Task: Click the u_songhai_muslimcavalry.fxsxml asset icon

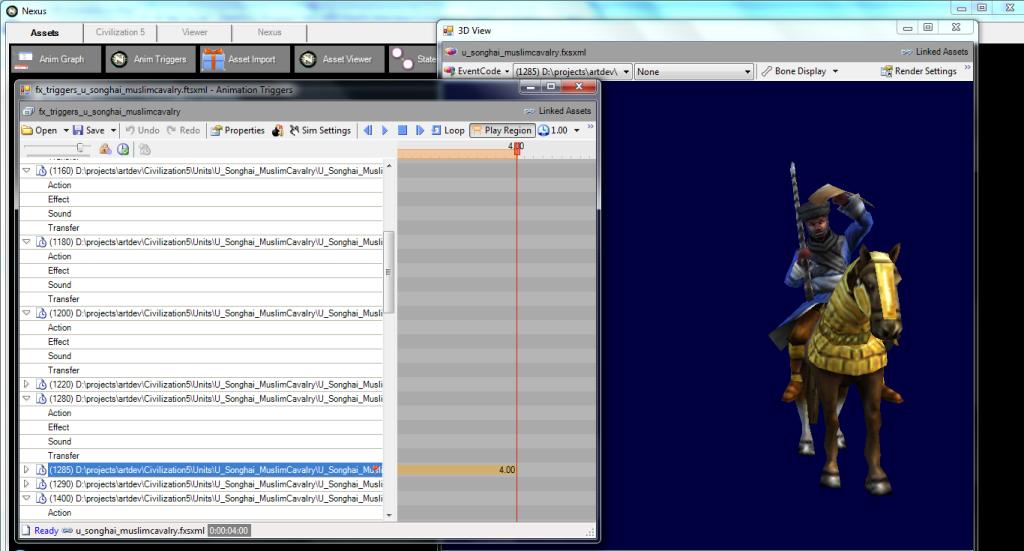Action: point(451,52)
